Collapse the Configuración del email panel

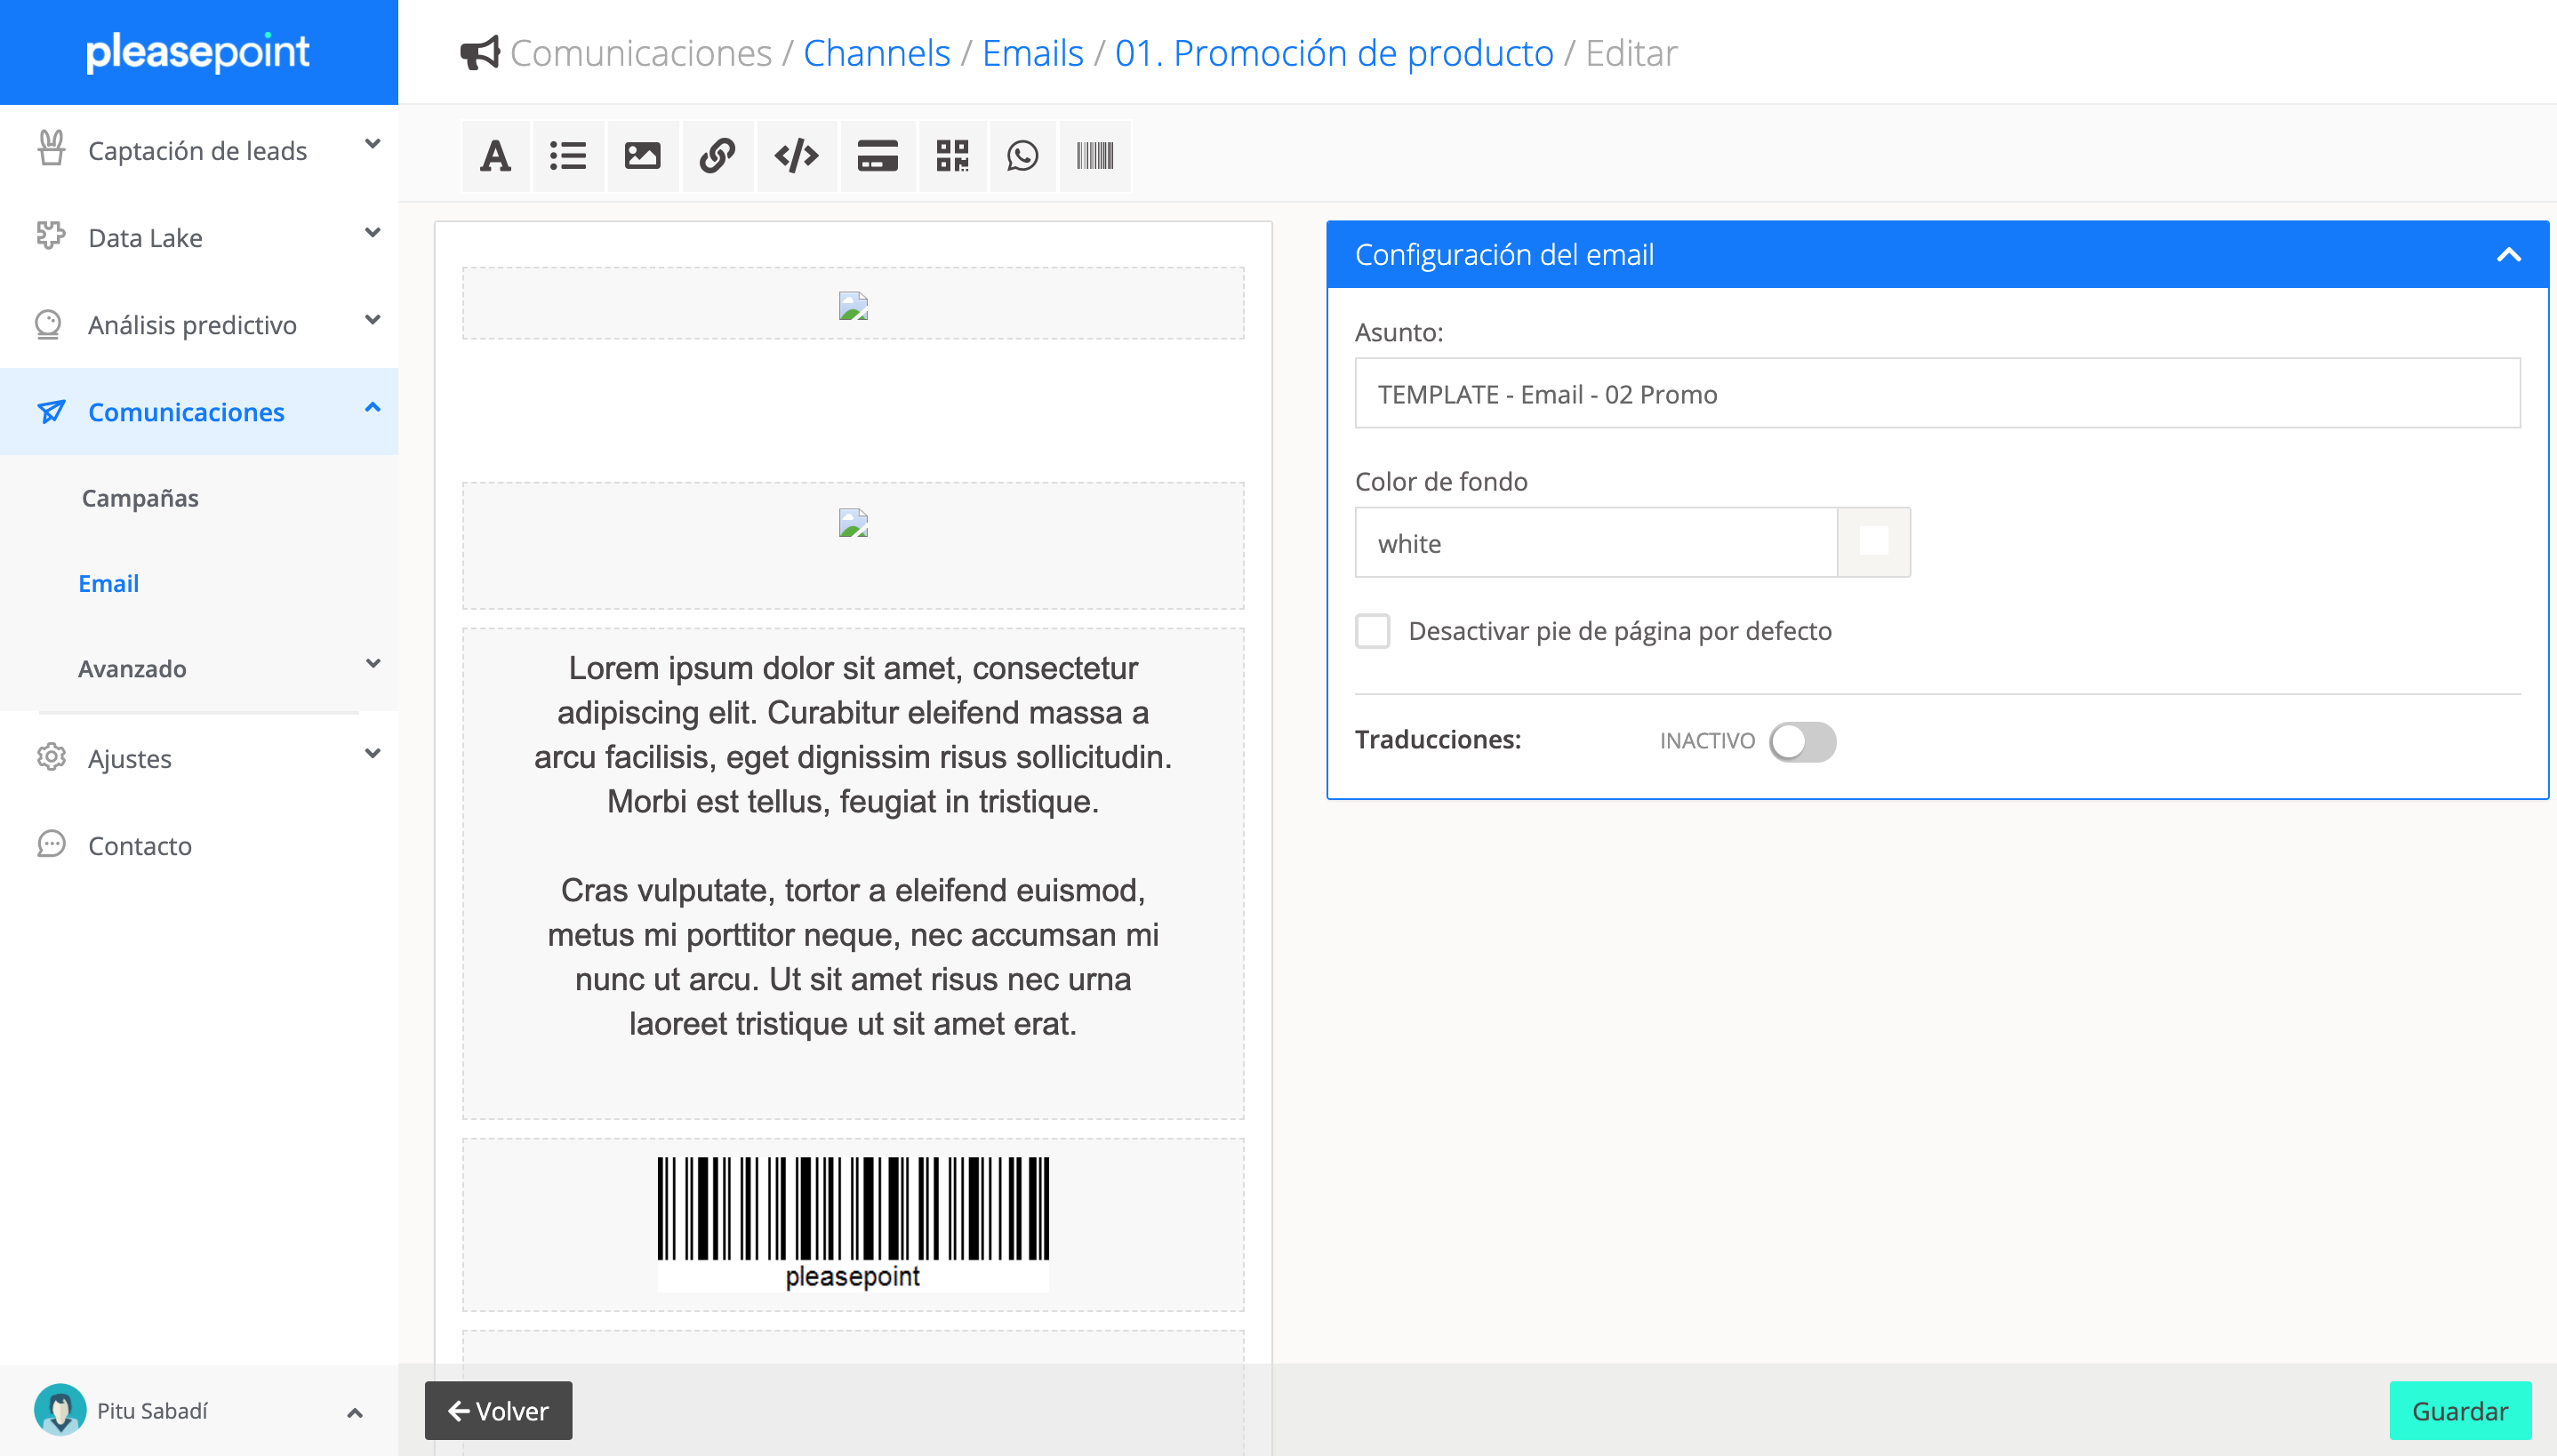coord(2508,254)
